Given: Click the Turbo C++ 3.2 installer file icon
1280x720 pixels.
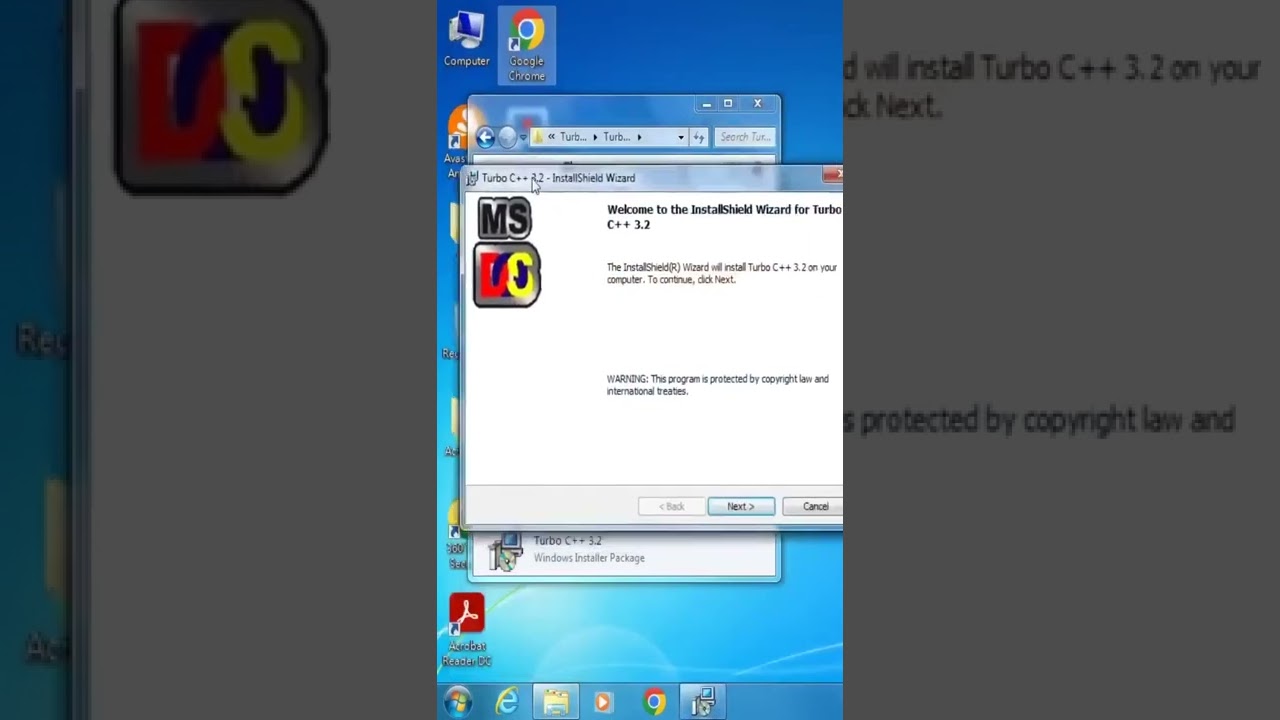Looking at the screenshot, I should click(505, 551).
